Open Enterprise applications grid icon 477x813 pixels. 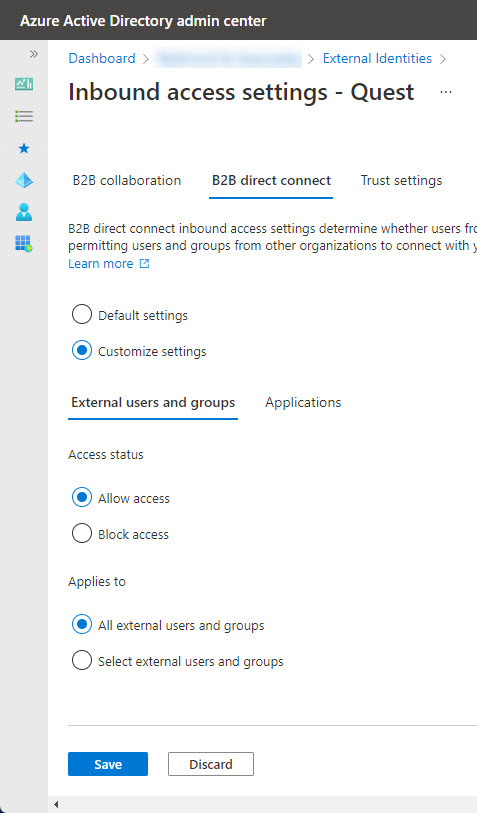24,243
